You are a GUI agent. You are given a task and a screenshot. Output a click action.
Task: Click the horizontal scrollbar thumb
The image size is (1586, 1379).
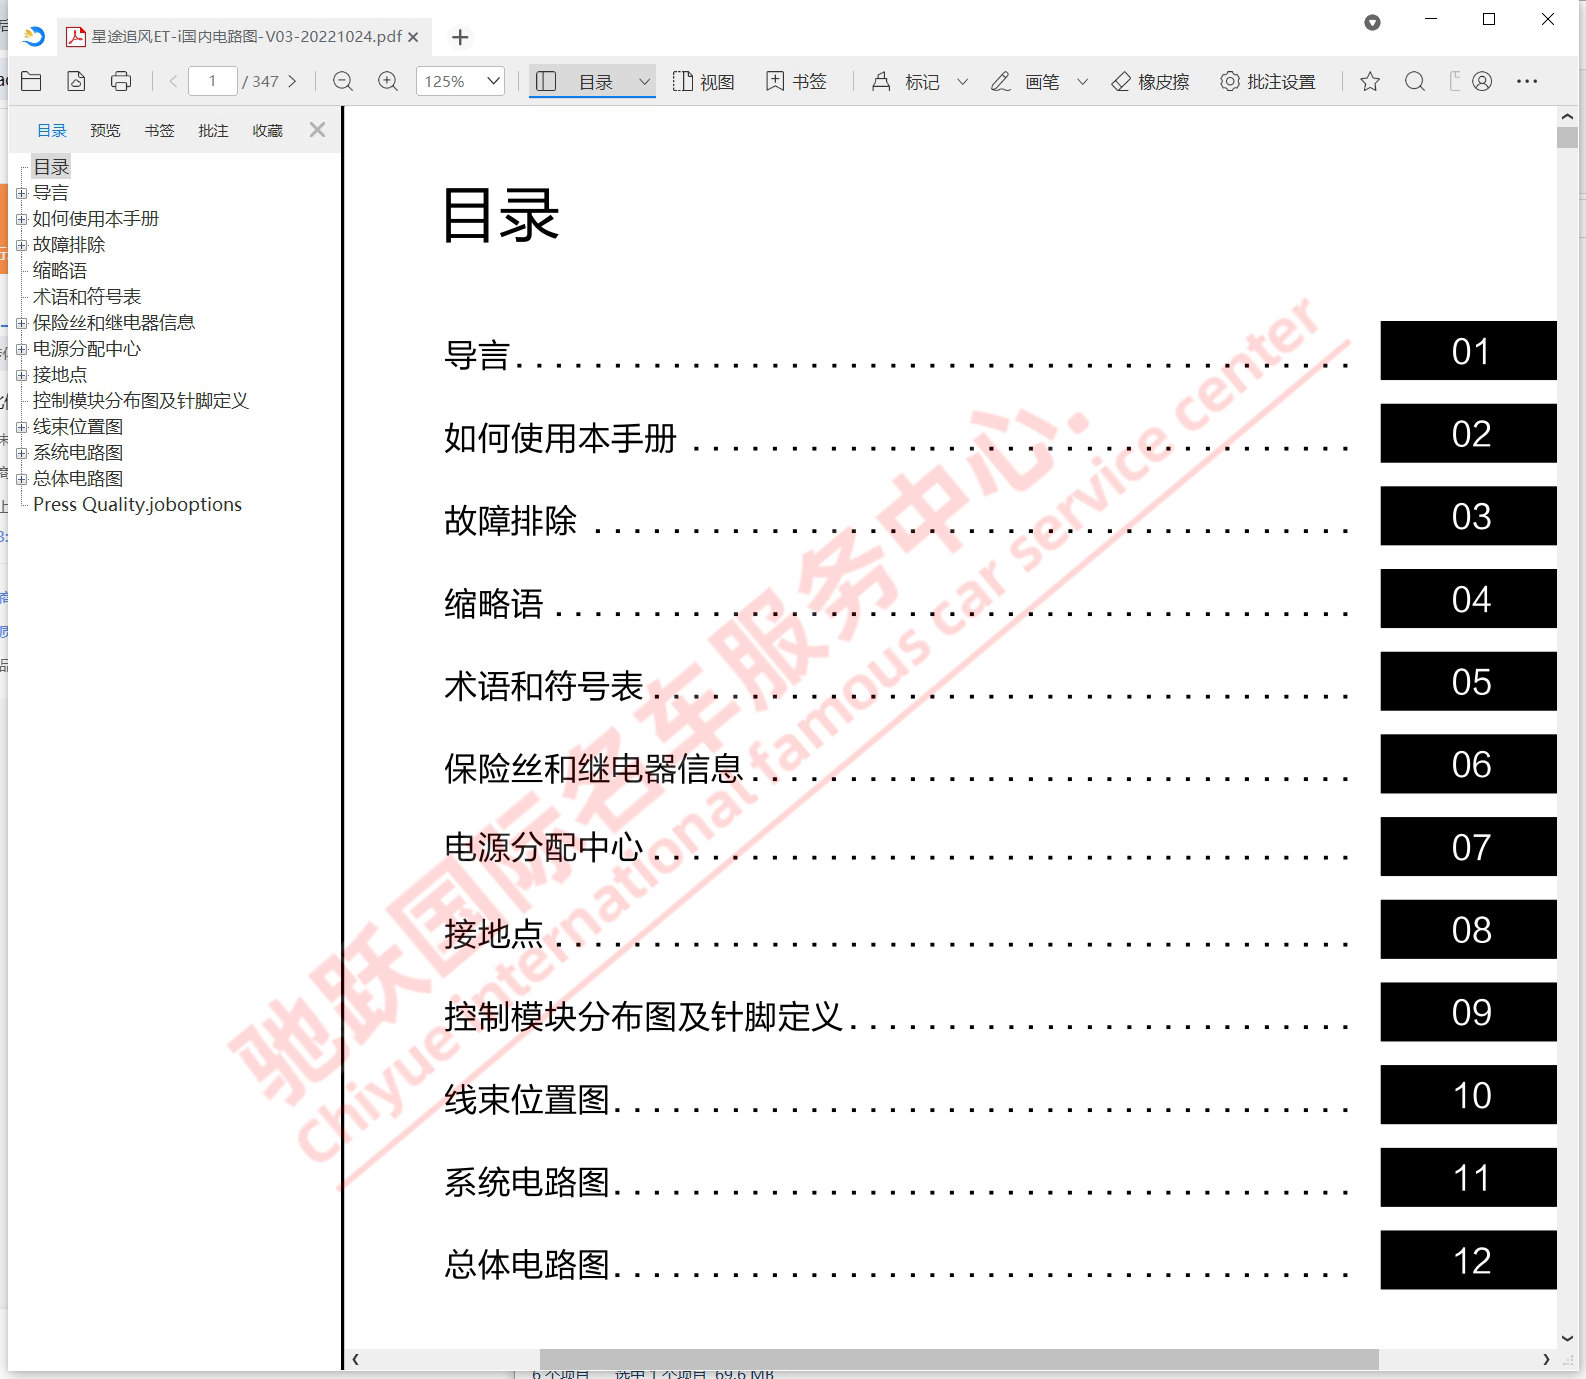[959, 1359]
